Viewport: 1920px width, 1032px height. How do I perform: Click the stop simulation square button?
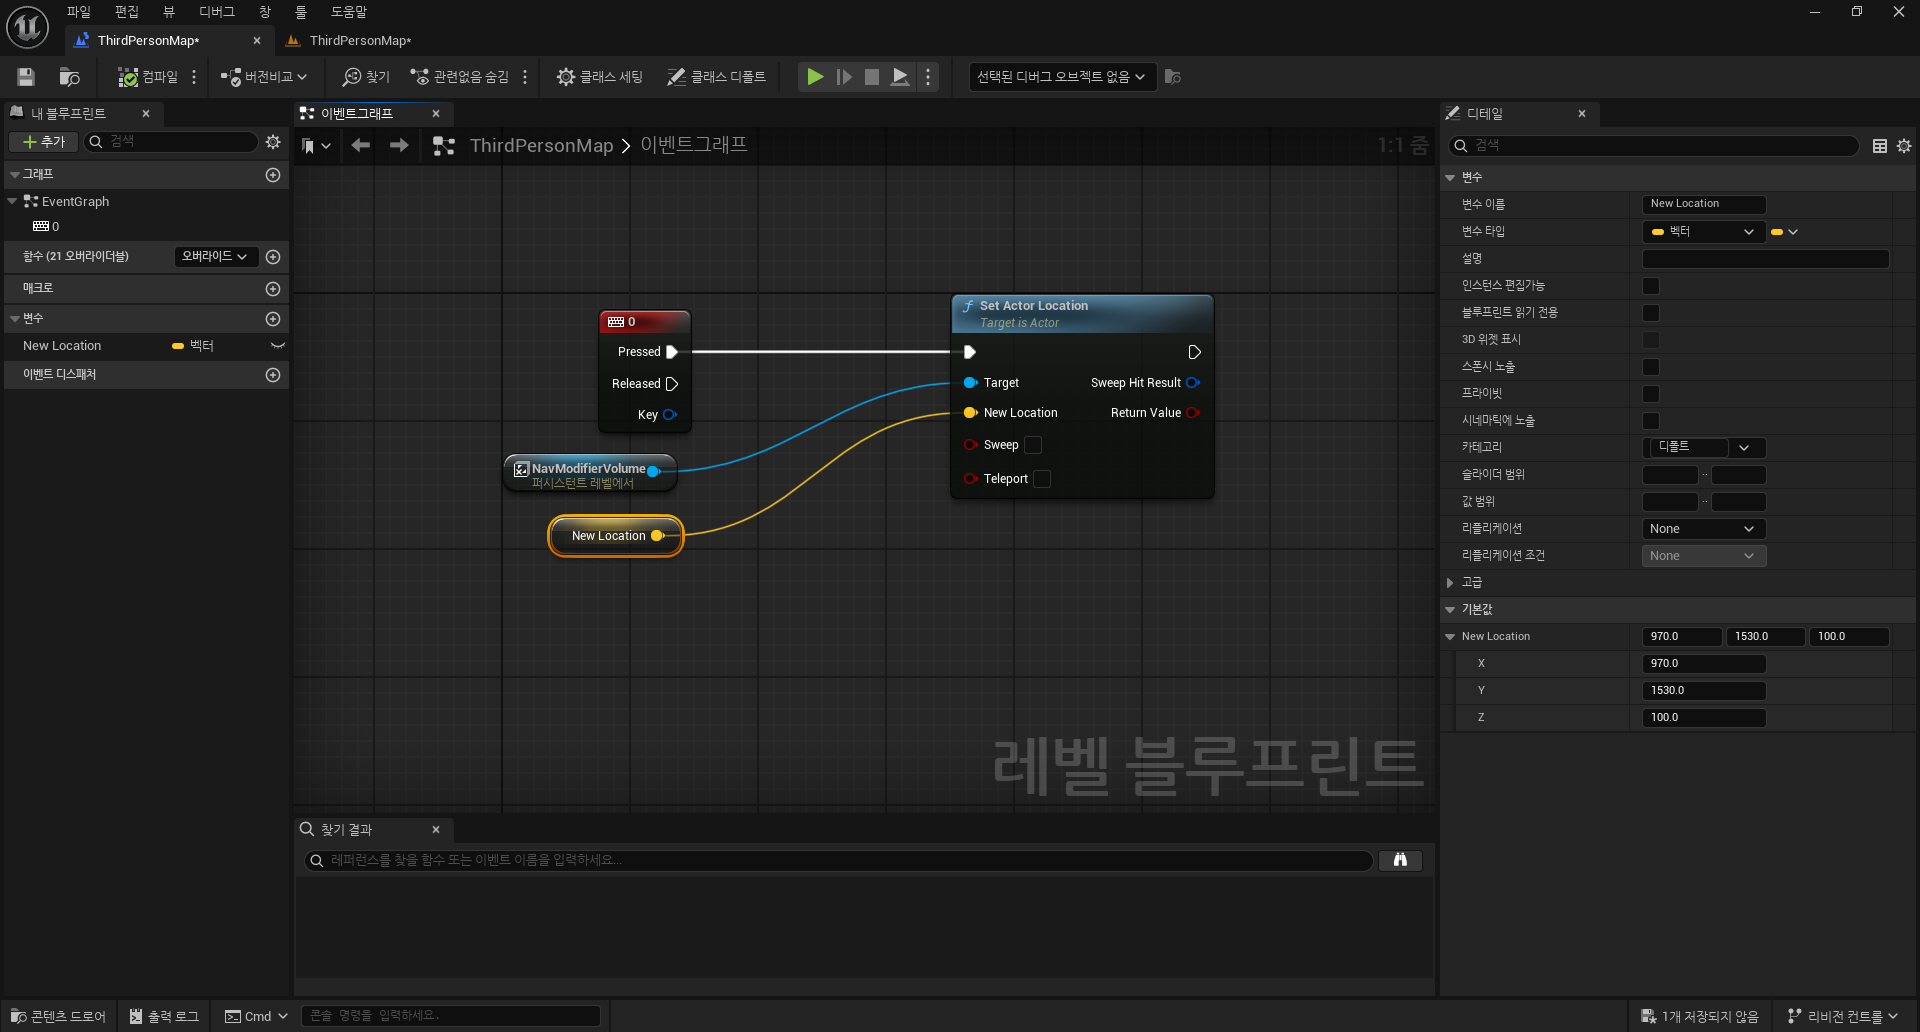tap(872, 77)
